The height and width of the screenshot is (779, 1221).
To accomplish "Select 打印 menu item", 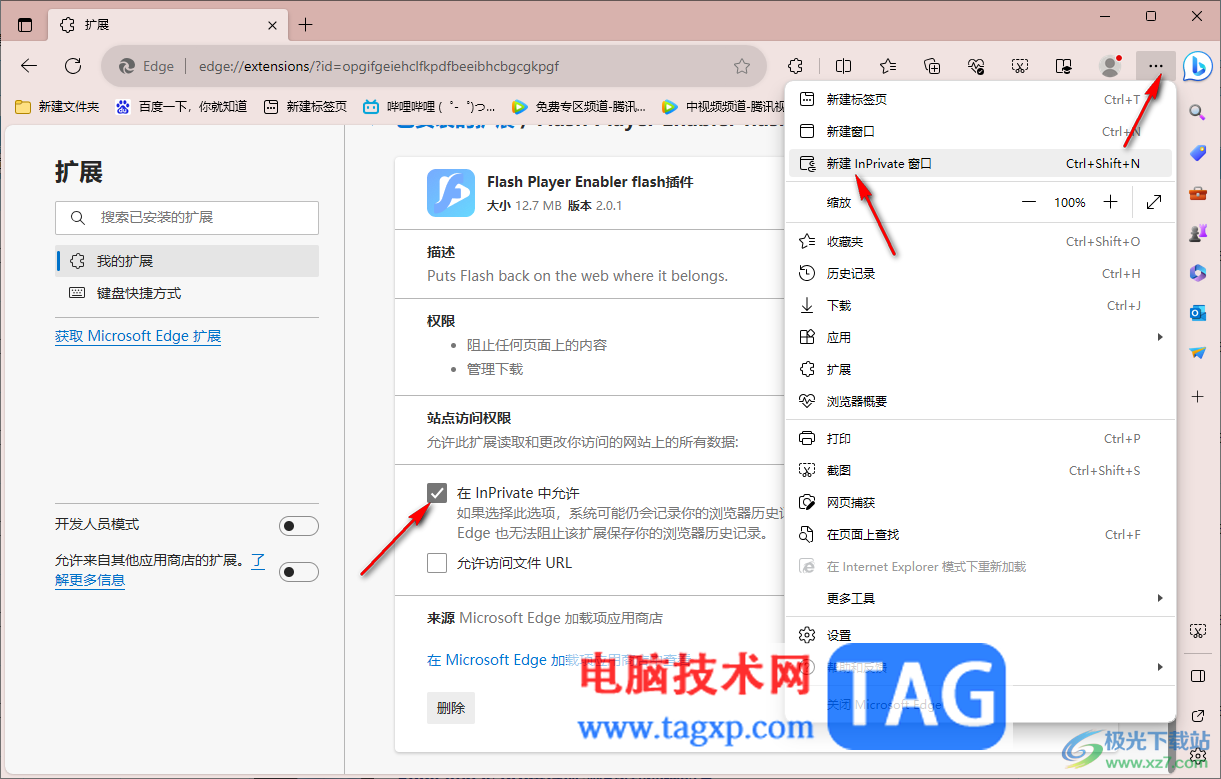I will coord(981,438).
